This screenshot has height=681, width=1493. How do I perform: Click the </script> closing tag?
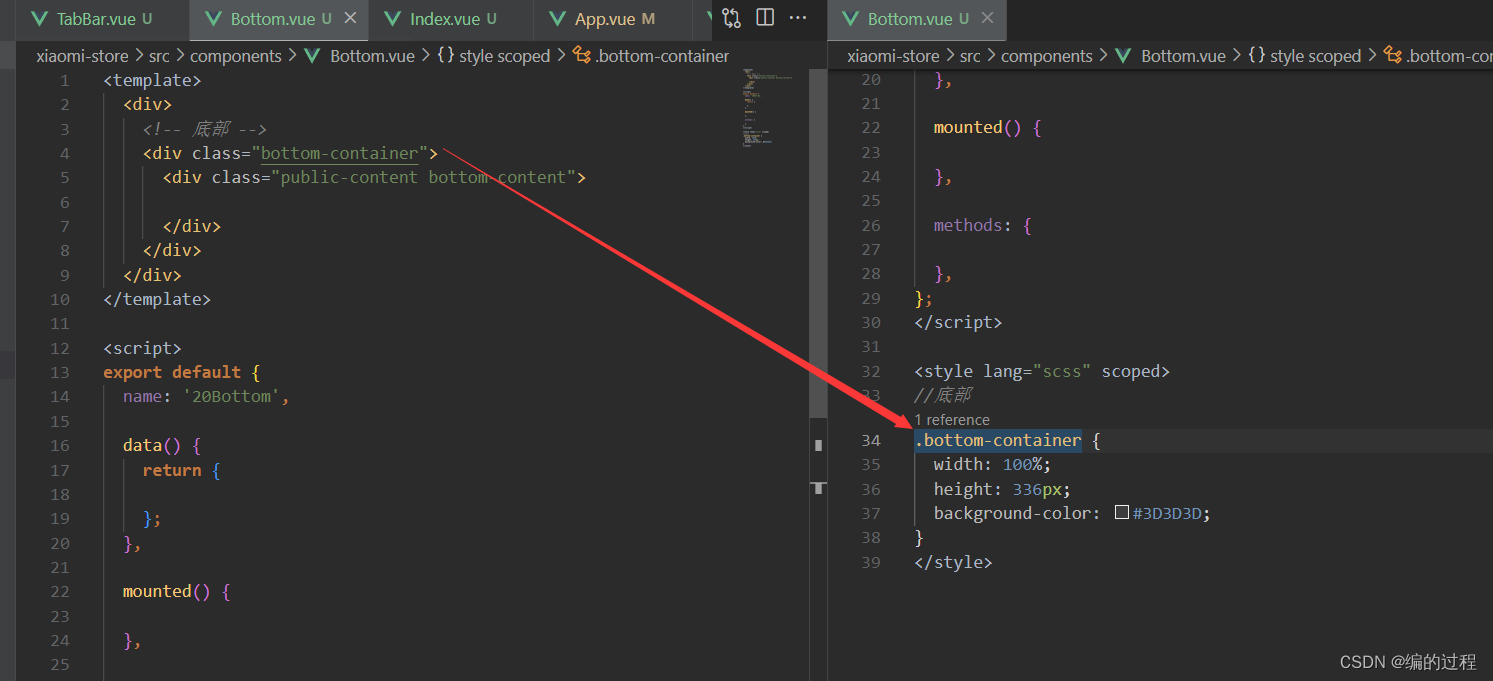[x=958, y=322]
